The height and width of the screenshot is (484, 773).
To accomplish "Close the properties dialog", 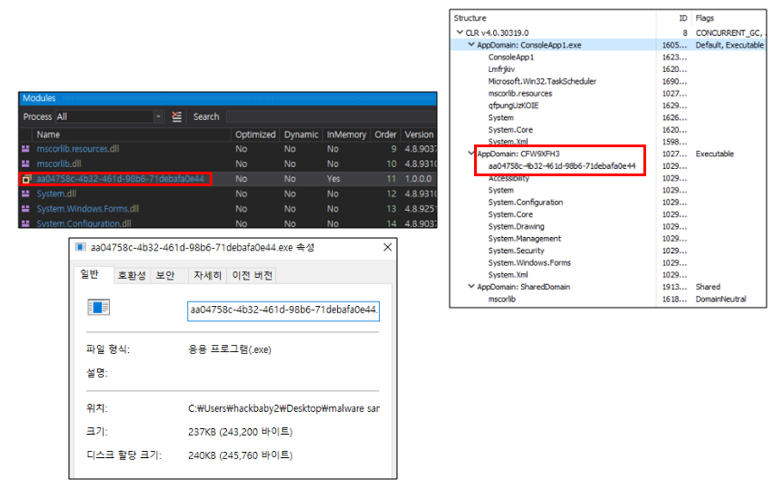I will coord(387,247).
